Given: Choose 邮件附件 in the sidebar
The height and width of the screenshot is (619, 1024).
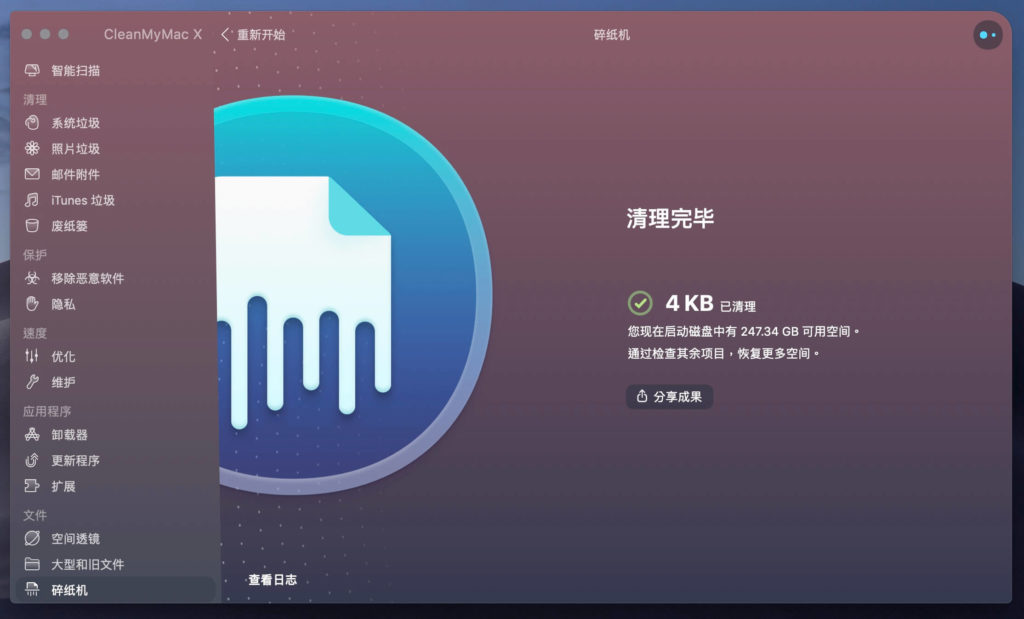Looking at the screenshot, I should click(76, 174).
